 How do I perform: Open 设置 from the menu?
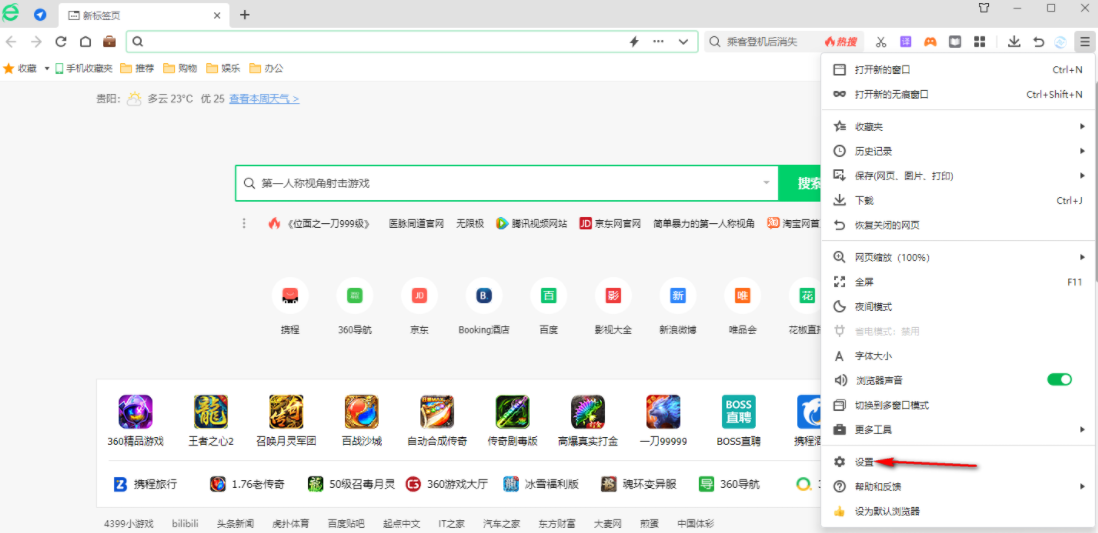(x=959, y=462)
